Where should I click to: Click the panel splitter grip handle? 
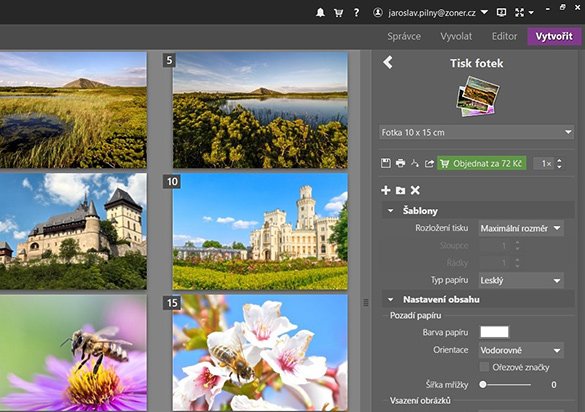click(x=366, y=302)
